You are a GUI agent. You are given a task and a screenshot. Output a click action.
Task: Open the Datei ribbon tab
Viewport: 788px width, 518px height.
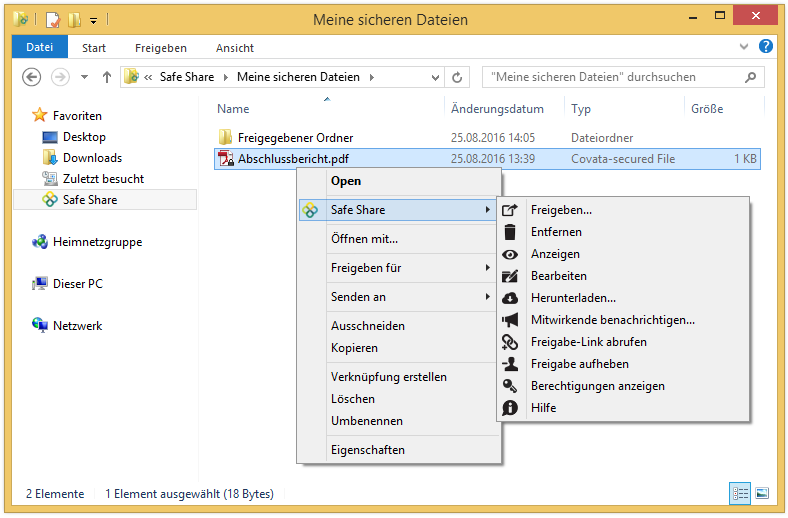point(40,47)
